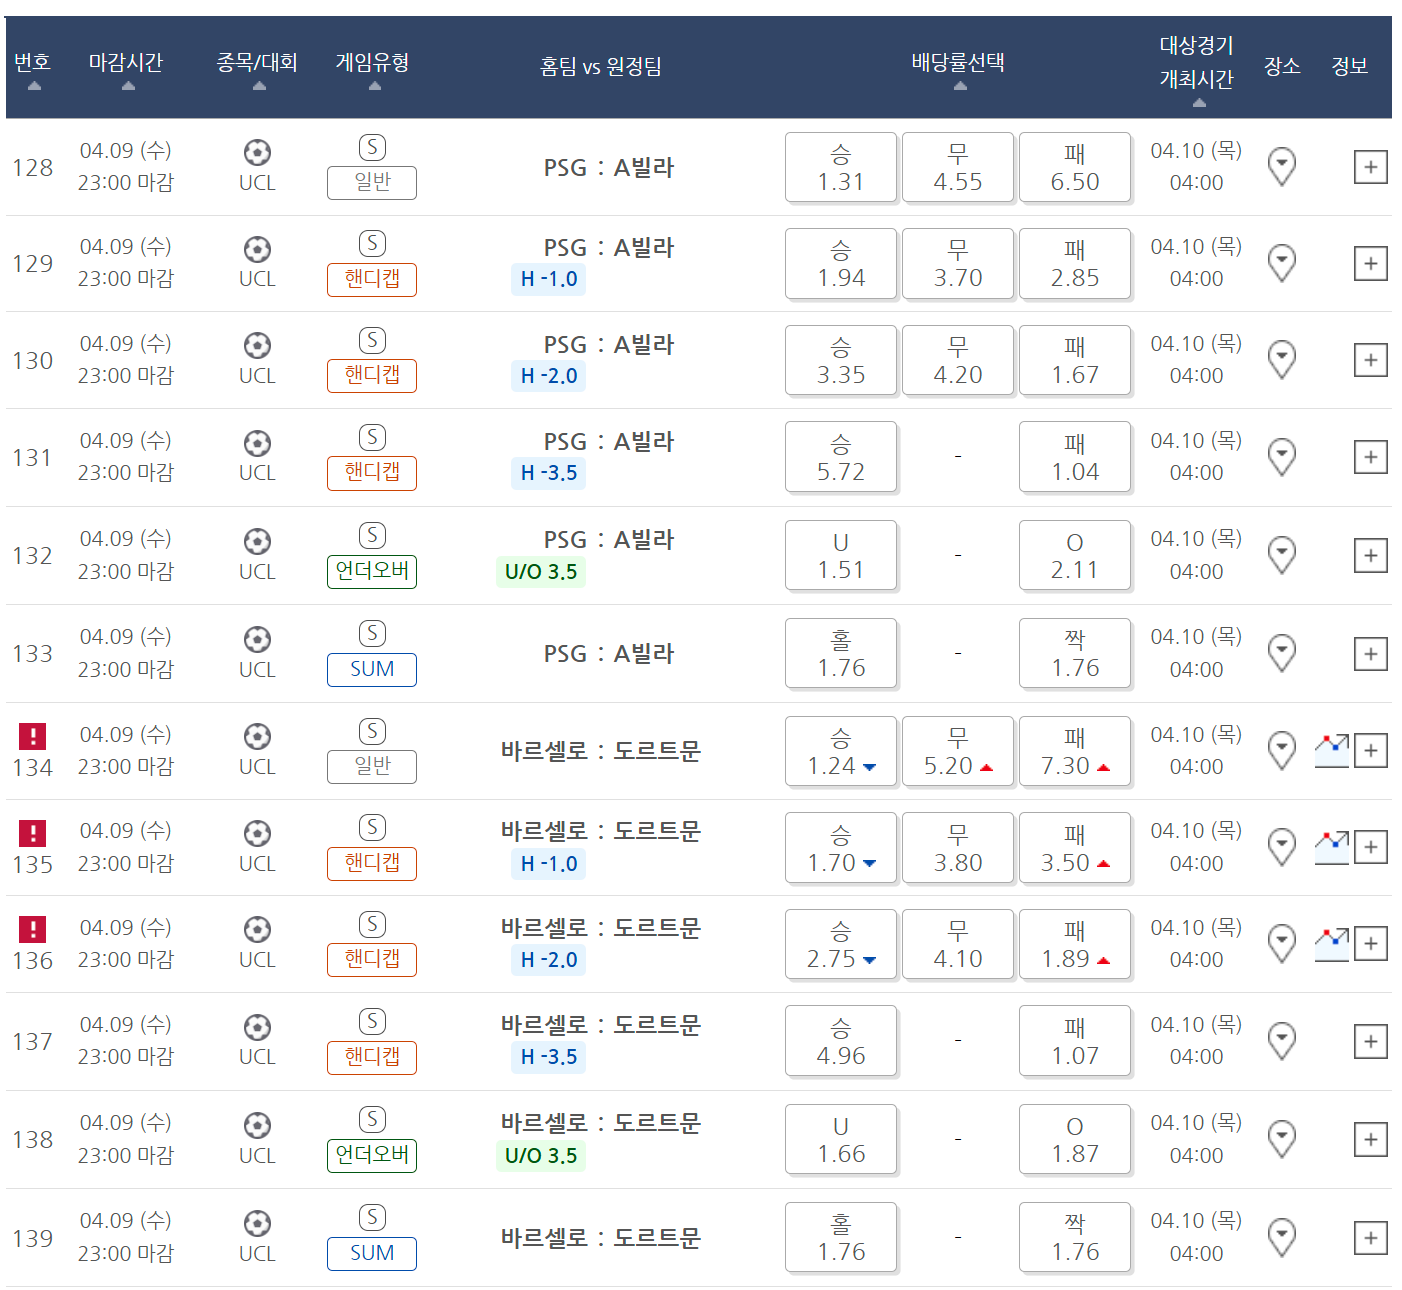
Task: Select 승 1.31 odds for match 128
Action: 841,167
